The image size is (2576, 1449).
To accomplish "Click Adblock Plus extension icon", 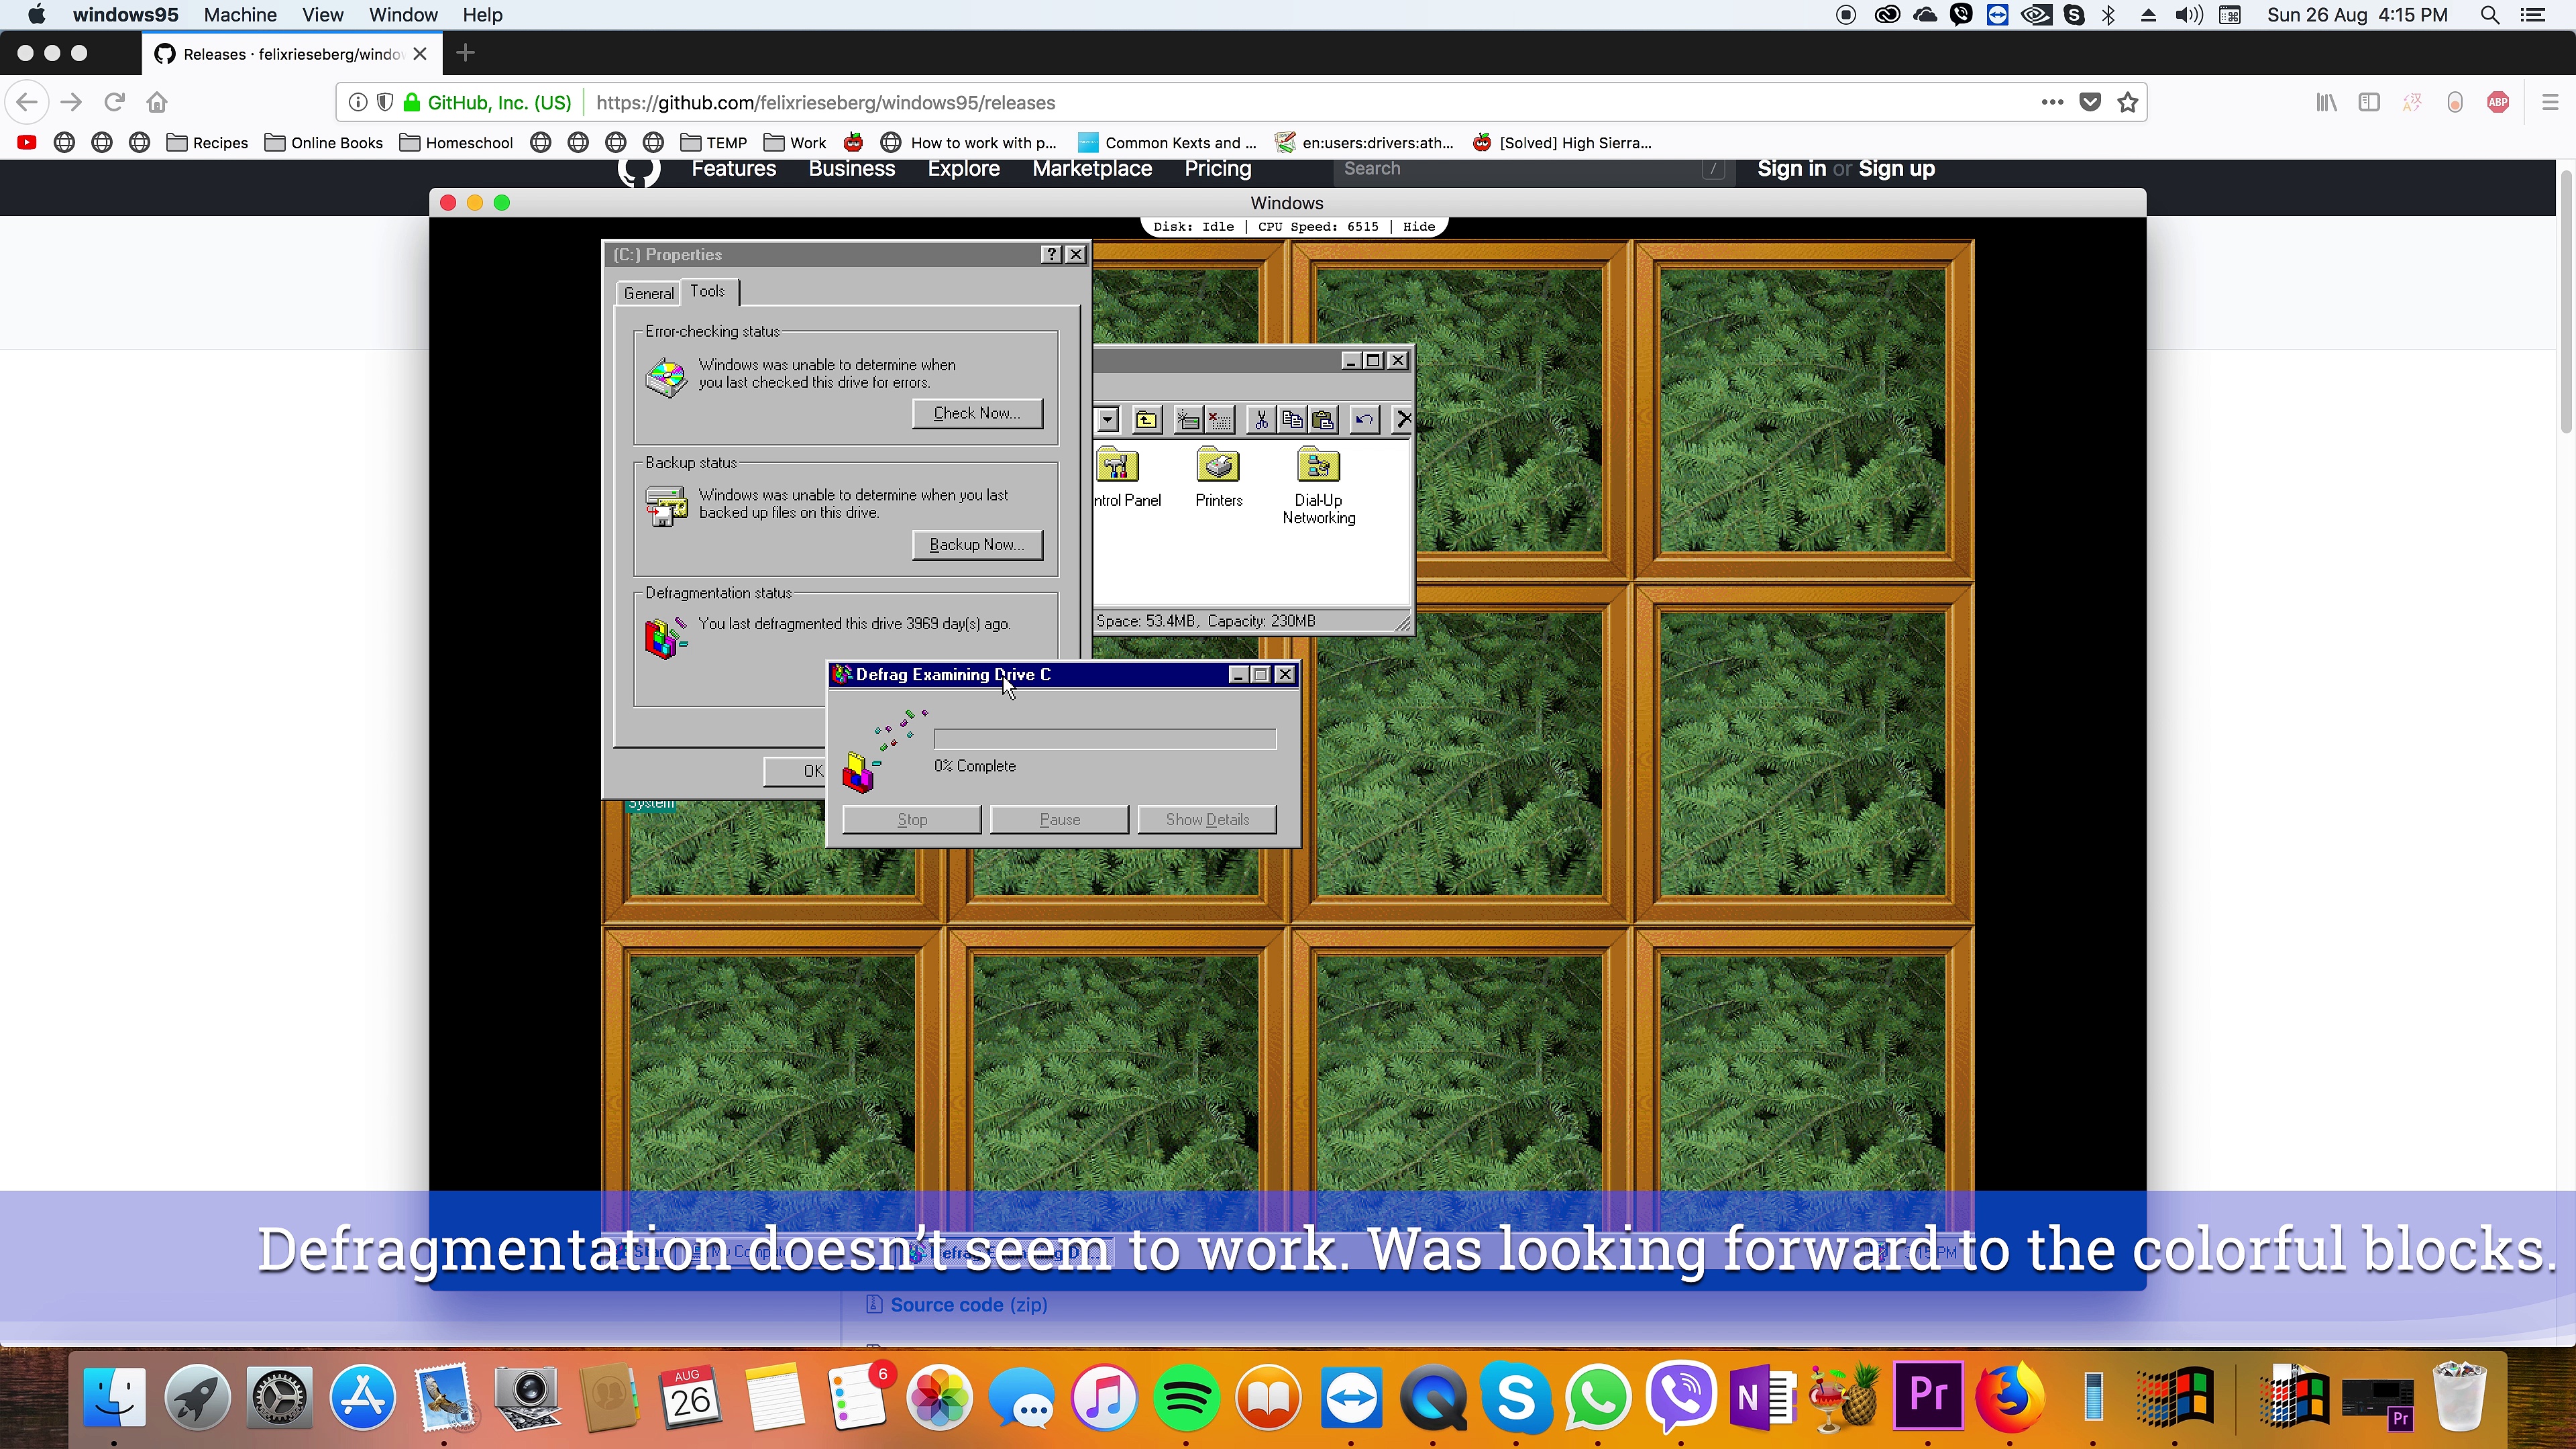I will coord(2497,102).
